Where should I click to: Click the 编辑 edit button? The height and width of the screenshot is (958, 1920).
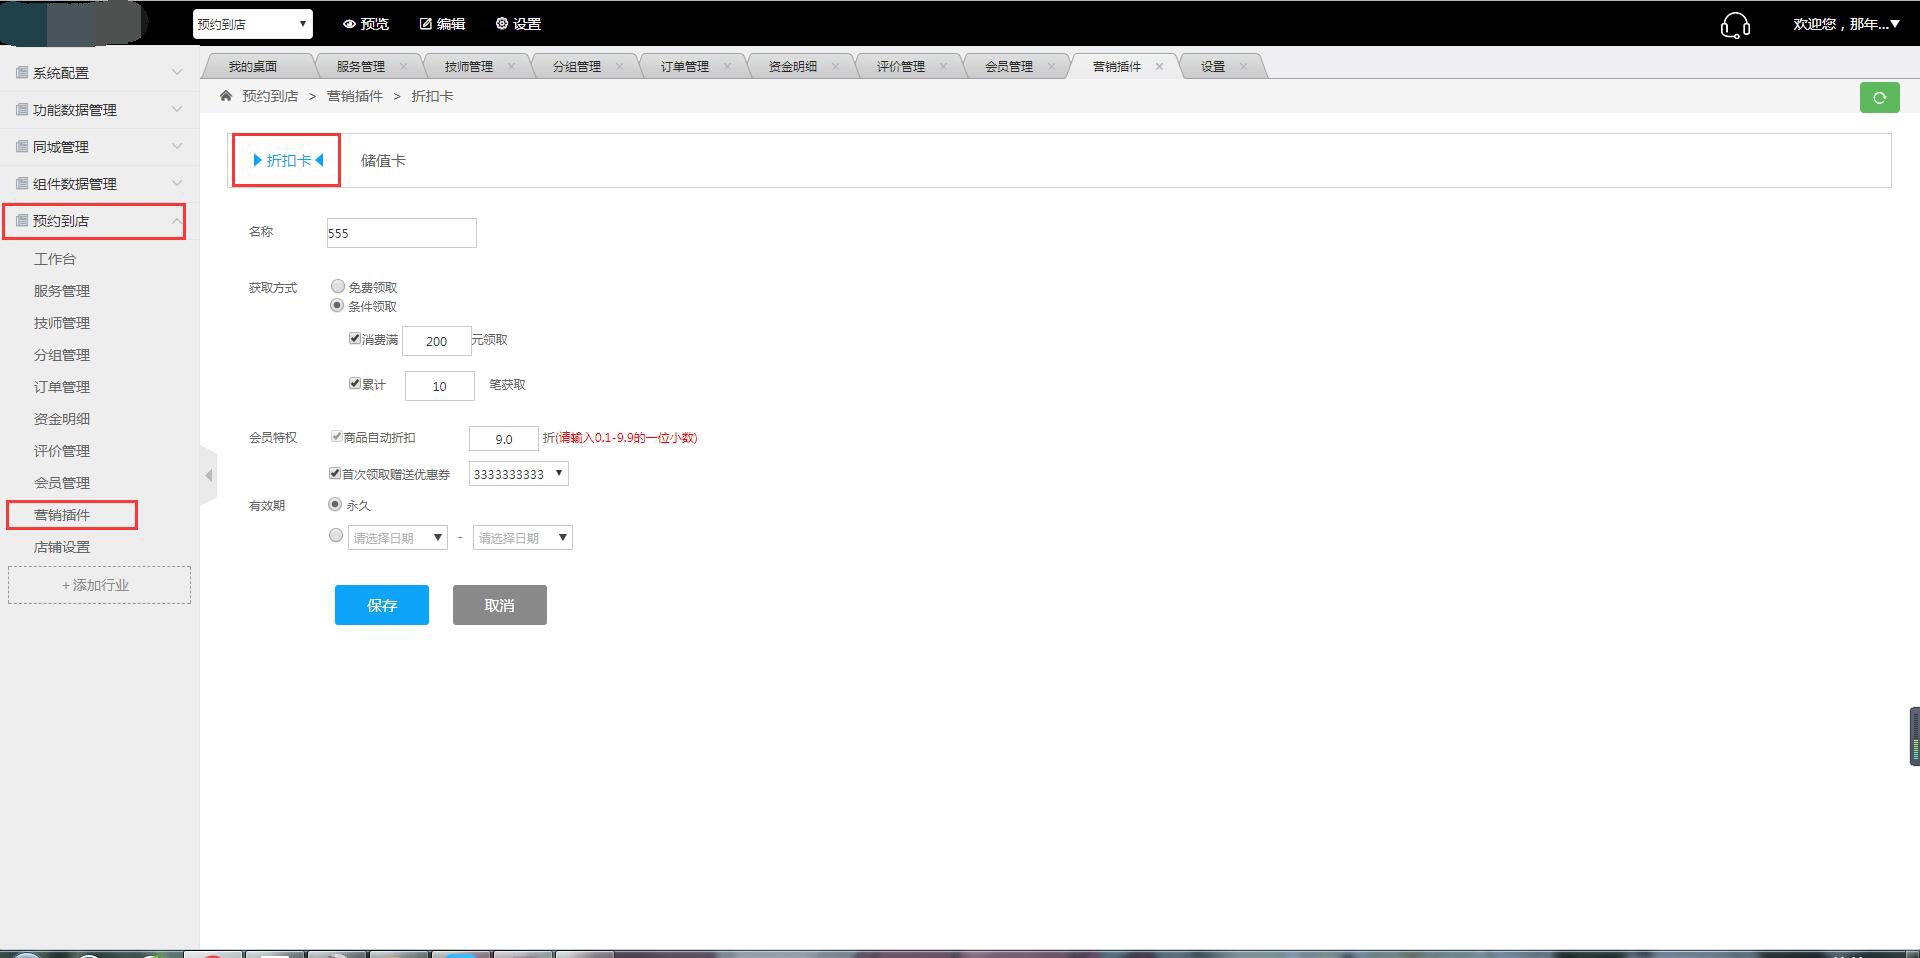(x=442, y=24)
